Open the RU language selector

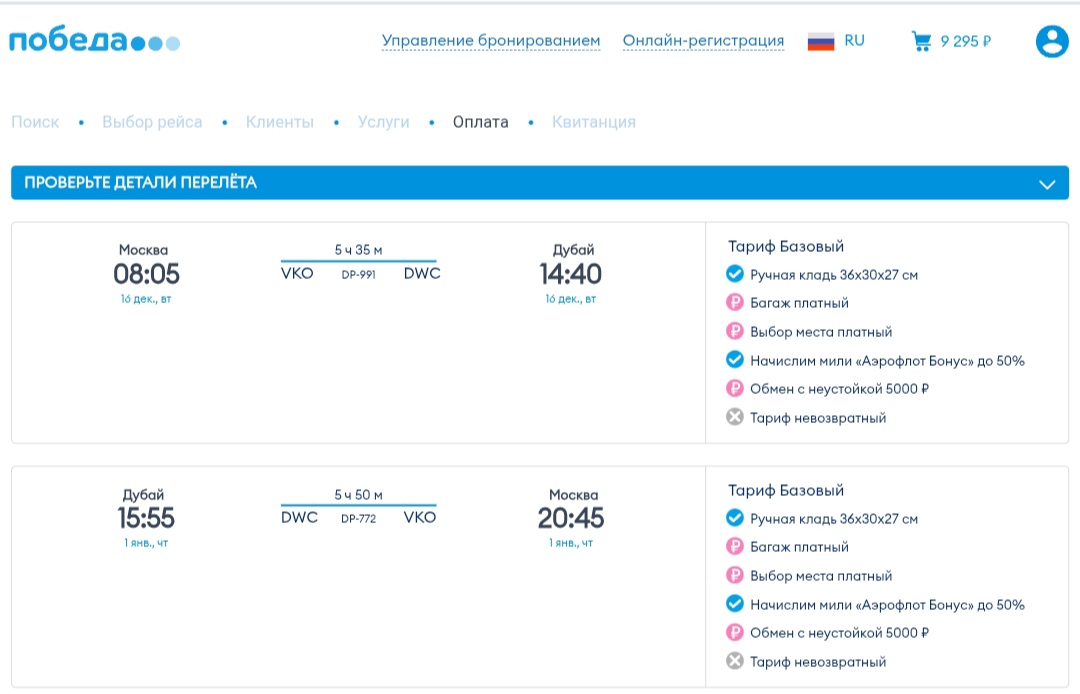coord(854,41)
